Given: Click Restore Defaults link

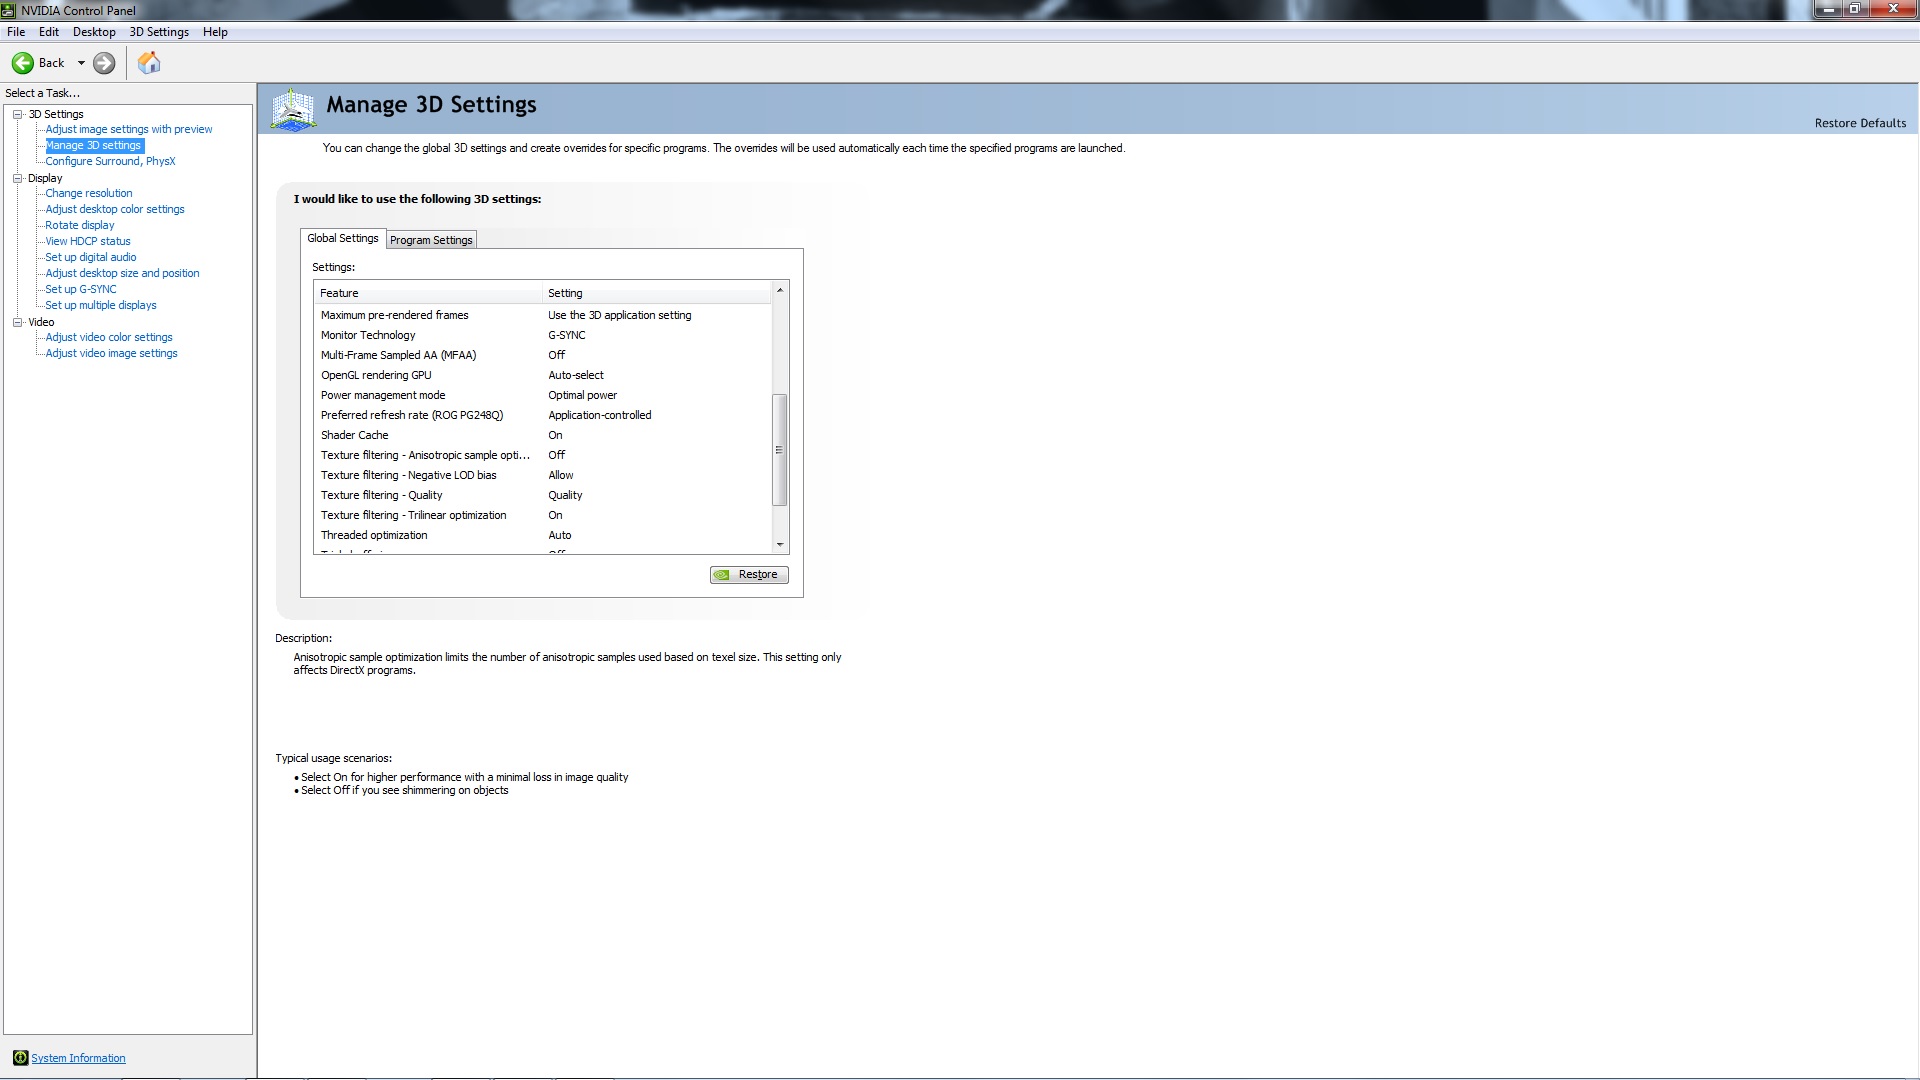Looking at the screenshot, I should point(1860,123).
